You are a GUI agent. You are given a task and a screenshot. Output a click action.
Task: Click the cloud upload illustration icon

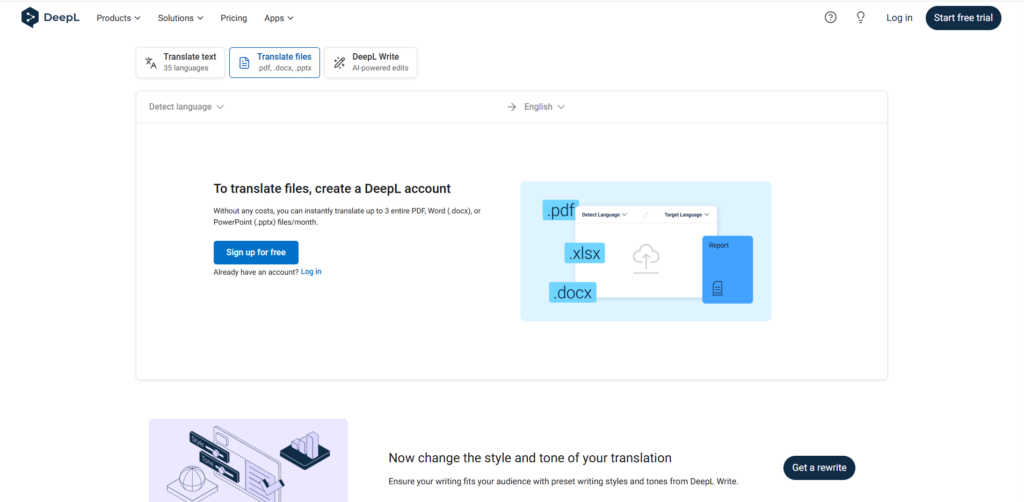pos(645,259)
